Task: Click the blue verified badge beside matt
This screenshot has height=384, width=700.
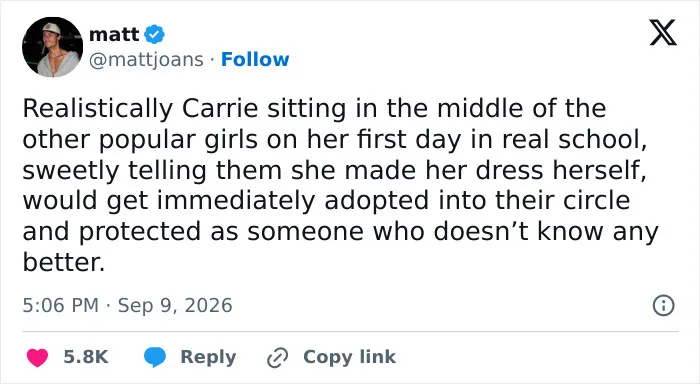Action: coord(154,35)
